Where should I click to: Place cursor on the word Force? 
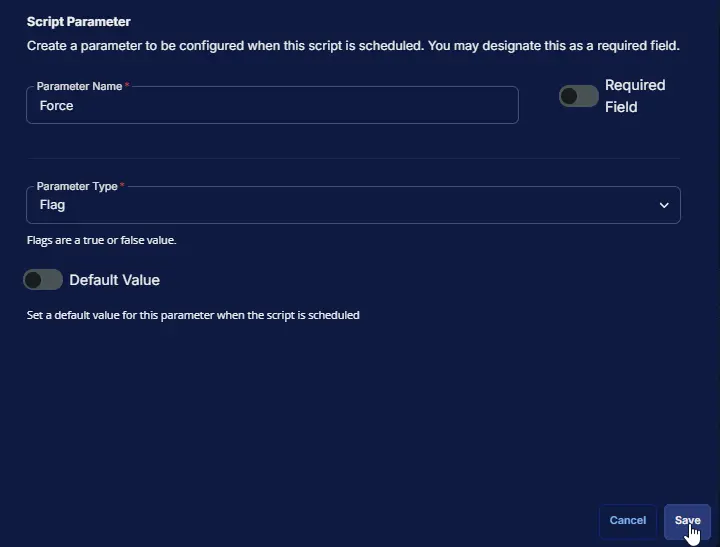57,106
